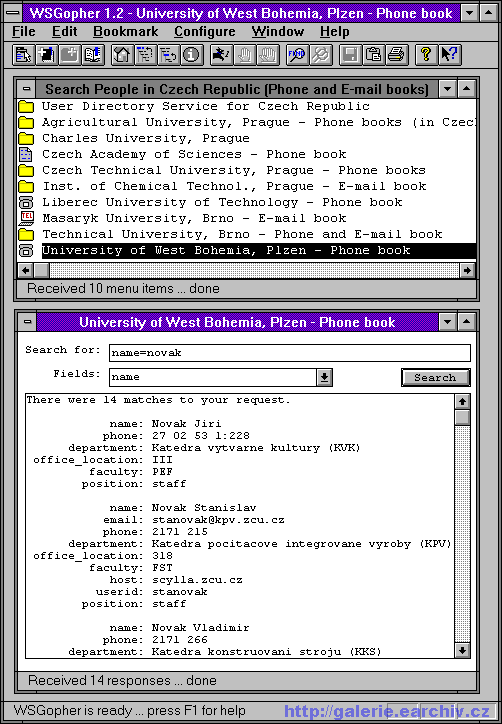Click the second toolbar icon with black page

pyautogui.click(x=46, y=55)
